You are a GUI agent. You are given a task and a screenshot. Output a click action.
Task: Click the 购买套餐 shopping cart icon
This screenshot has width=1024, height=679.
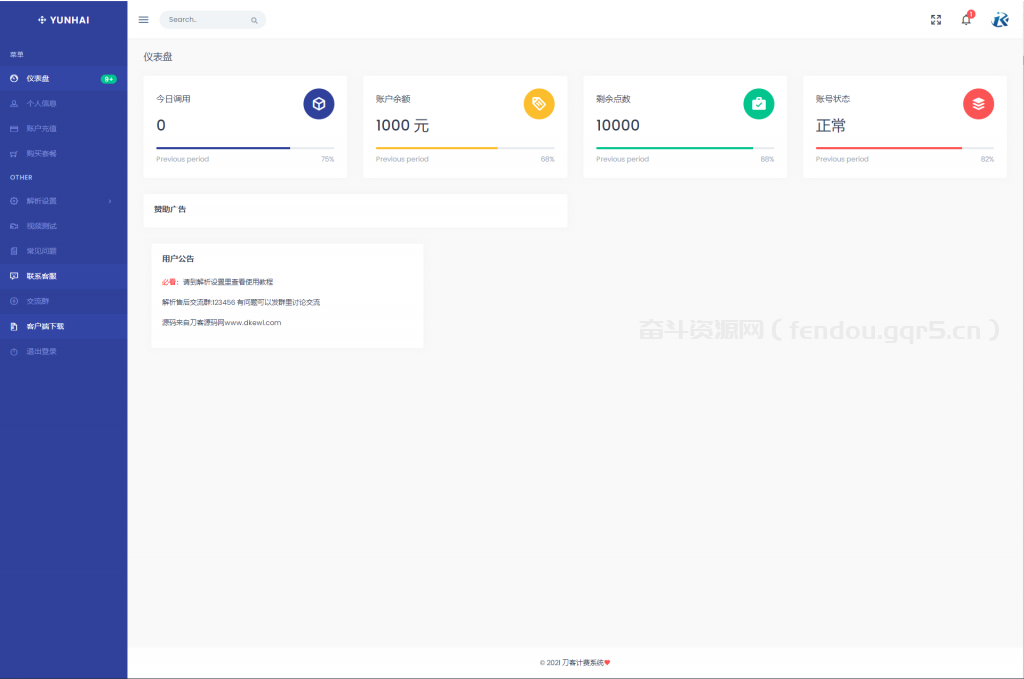pyautogui.click(x=13, y=153)
